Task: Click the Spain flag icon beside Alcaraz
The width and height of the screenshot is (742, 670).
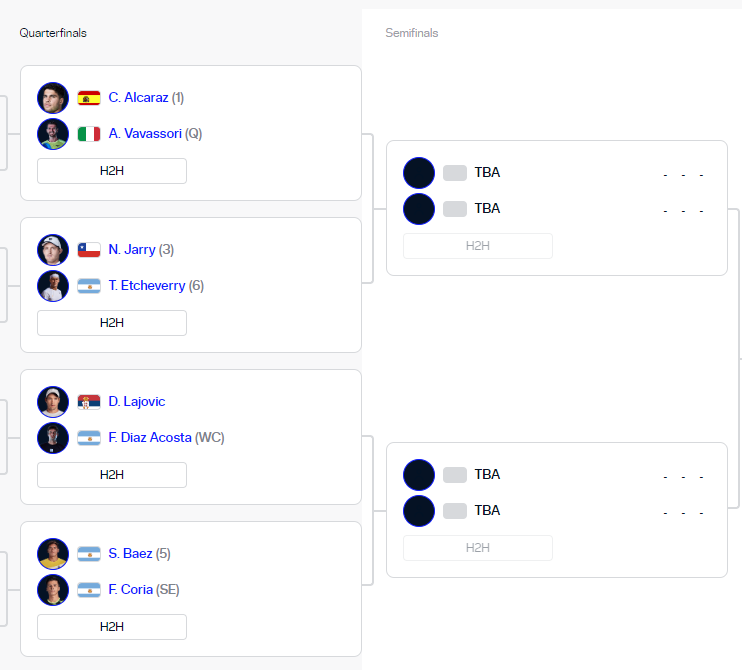Action: coord(89,98)
